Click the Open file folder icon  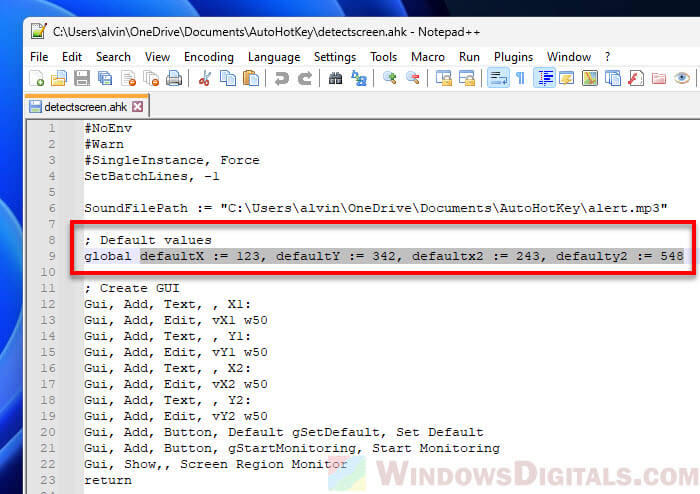click(x=59, y=79)
